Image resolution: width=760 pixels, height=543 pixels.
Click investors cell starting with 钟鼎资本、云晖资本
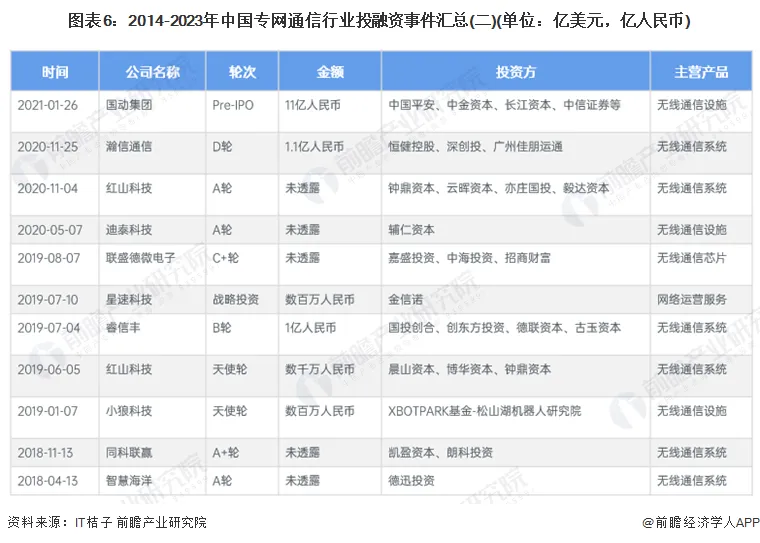point(498,188)
